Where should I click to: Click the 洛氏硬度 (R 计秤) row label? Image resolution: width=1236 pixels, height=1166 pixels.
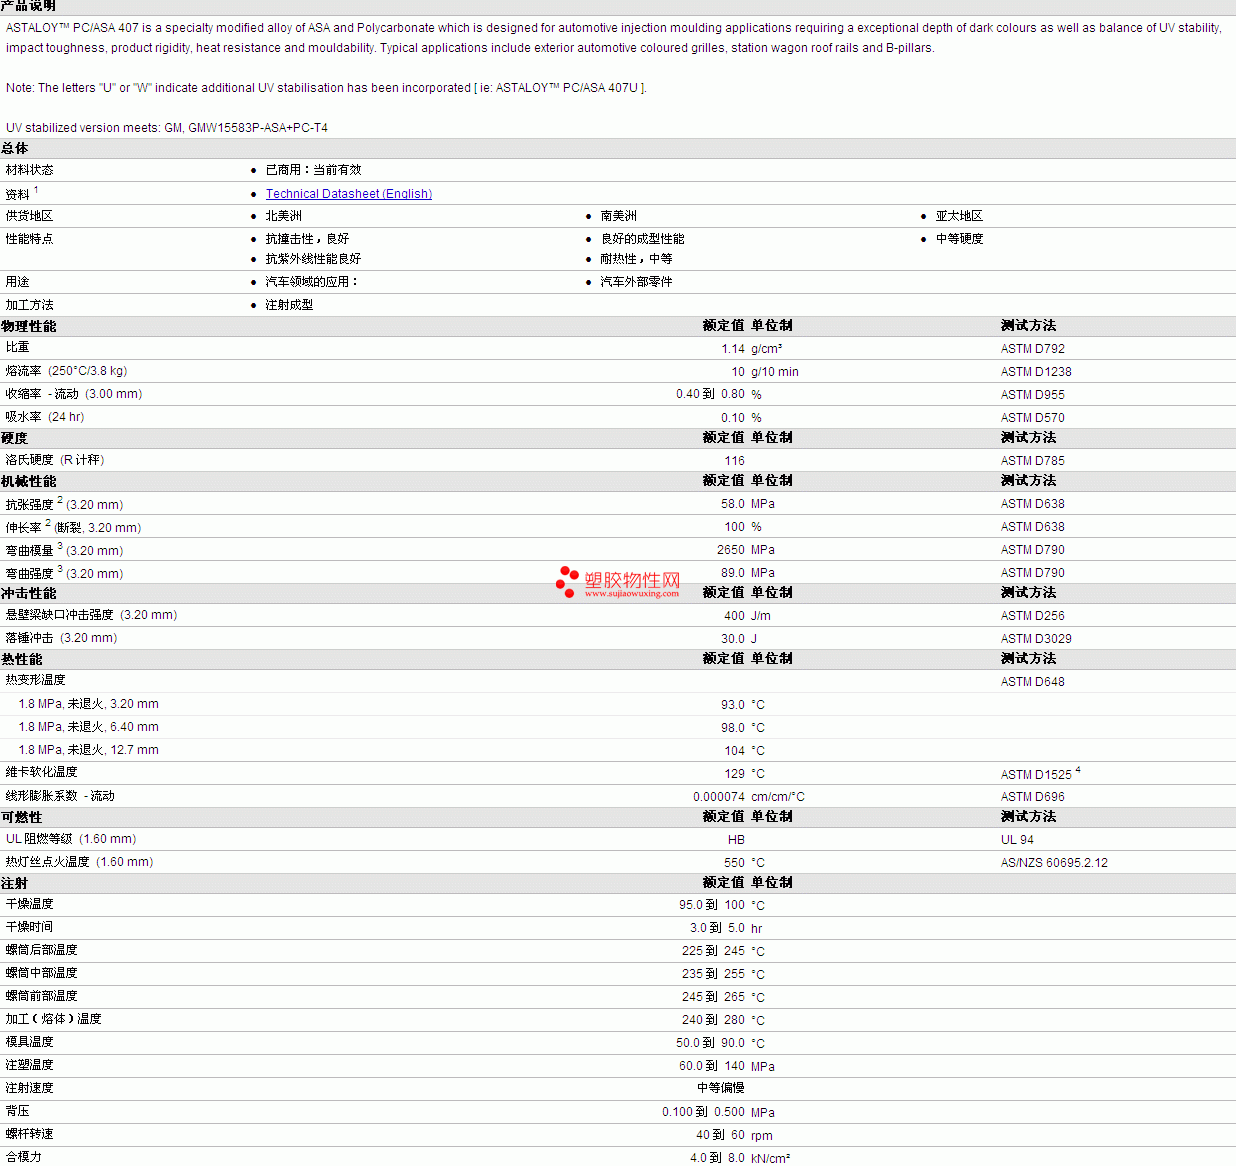point(55,460)
